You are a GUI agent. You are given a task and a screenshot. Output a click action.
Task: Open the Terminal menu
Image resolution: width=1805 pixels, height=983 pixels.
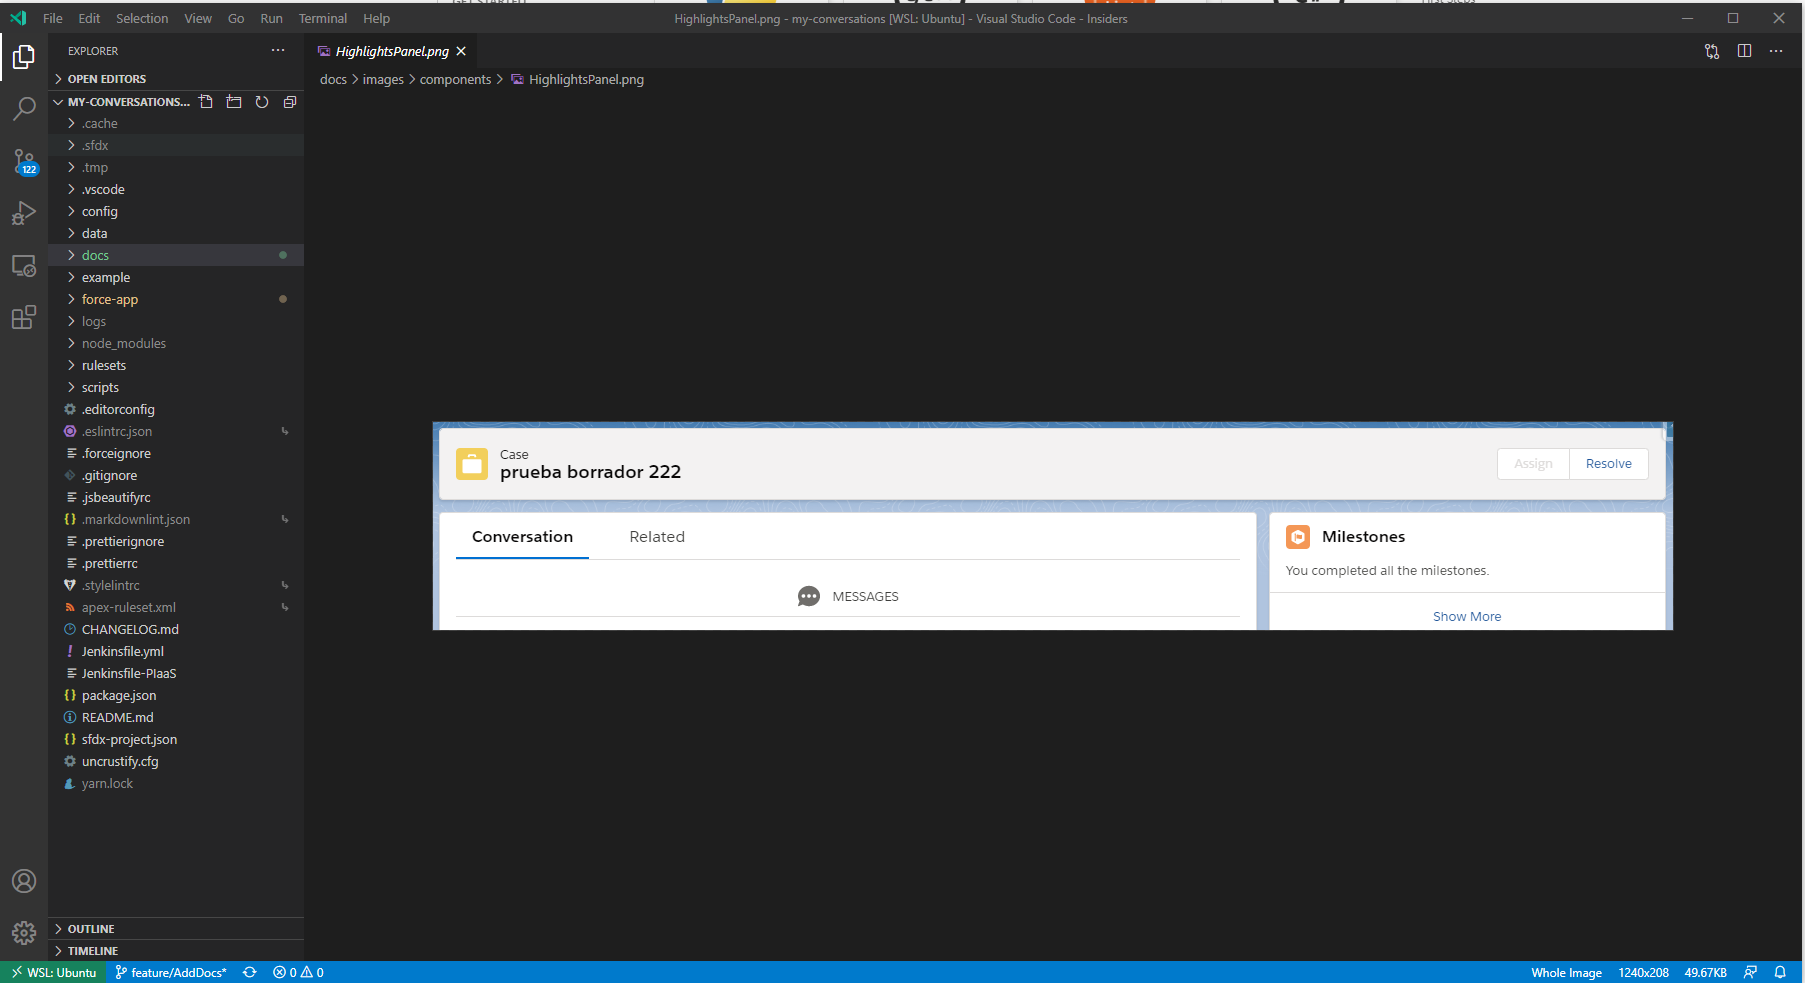[322, 18]
